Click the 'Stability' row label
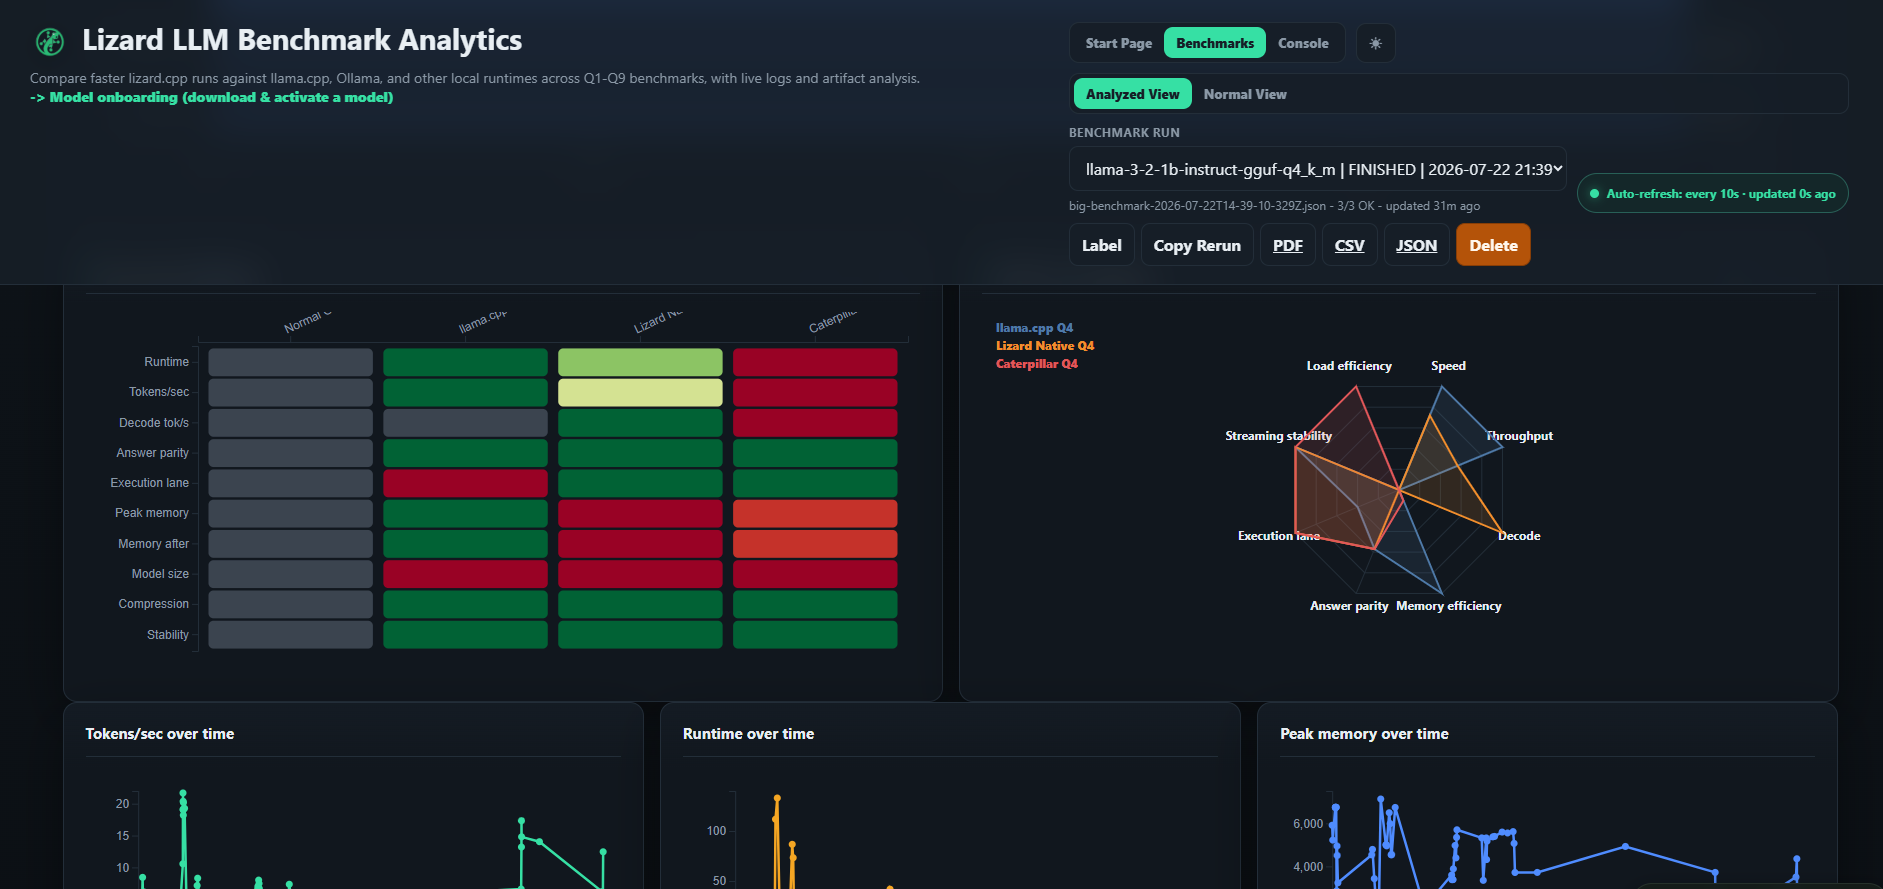This screenshot has height=889, width=1883. 167,635
